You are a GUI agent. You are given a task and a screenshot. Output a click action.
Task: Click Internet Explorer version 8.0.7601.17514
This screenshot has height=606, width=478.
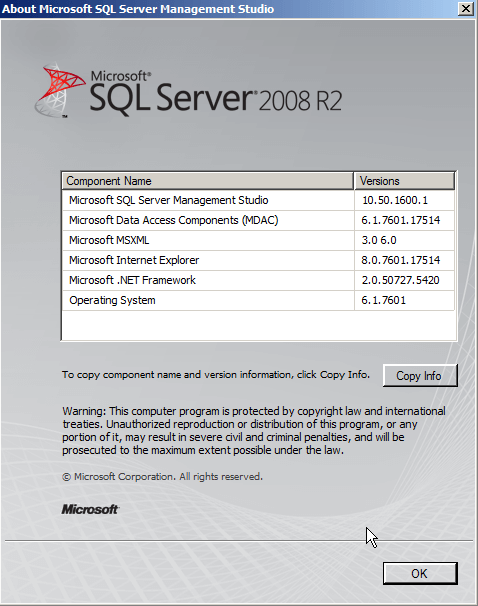[401, 260]
